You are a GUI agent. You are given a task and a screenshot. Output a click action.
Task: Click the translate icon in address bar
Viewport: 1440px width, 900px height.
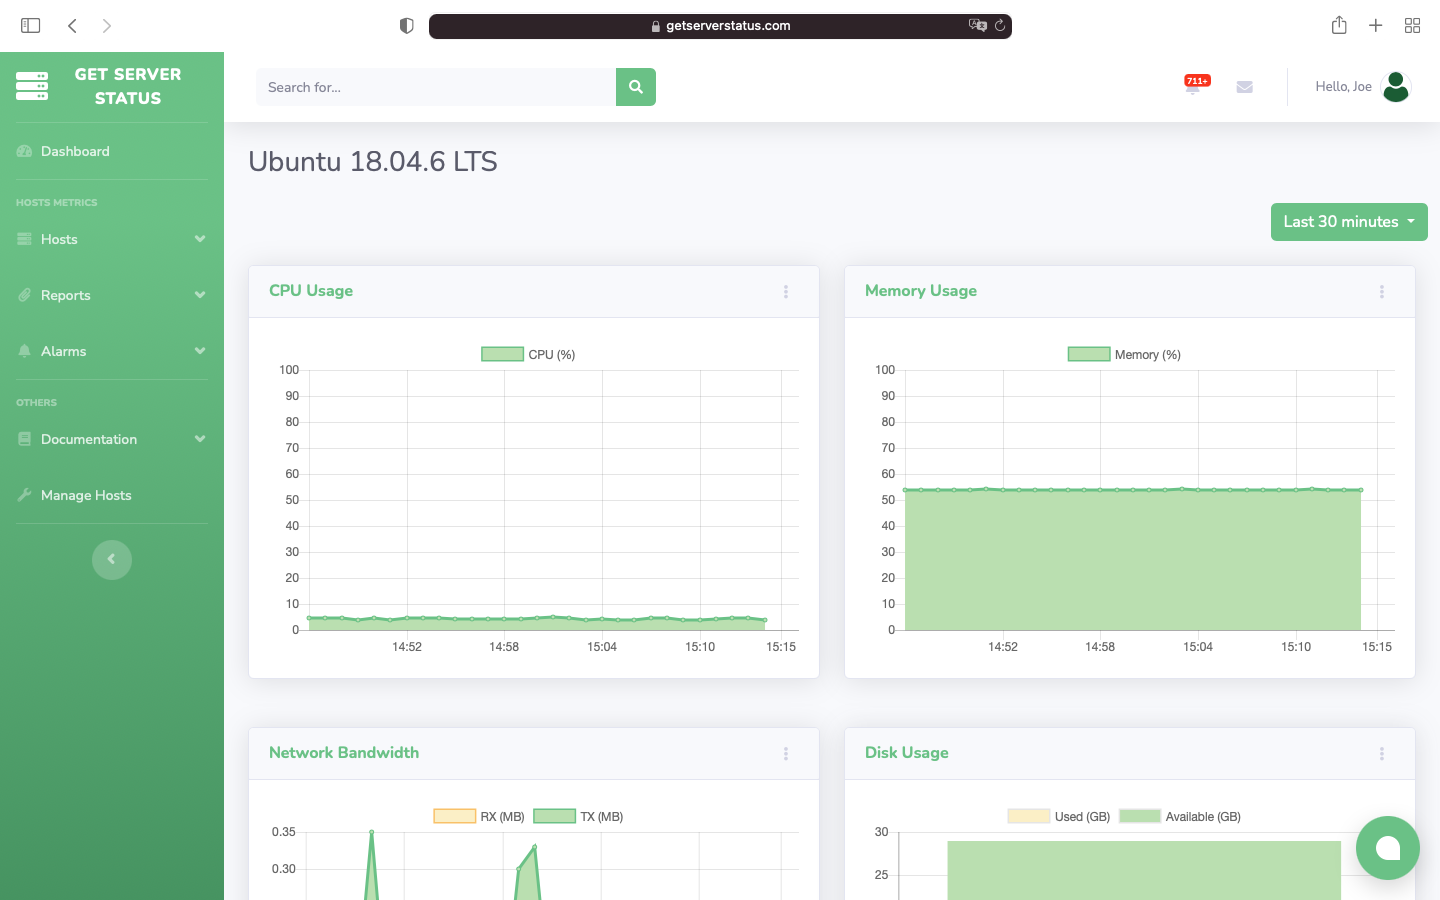978,26
